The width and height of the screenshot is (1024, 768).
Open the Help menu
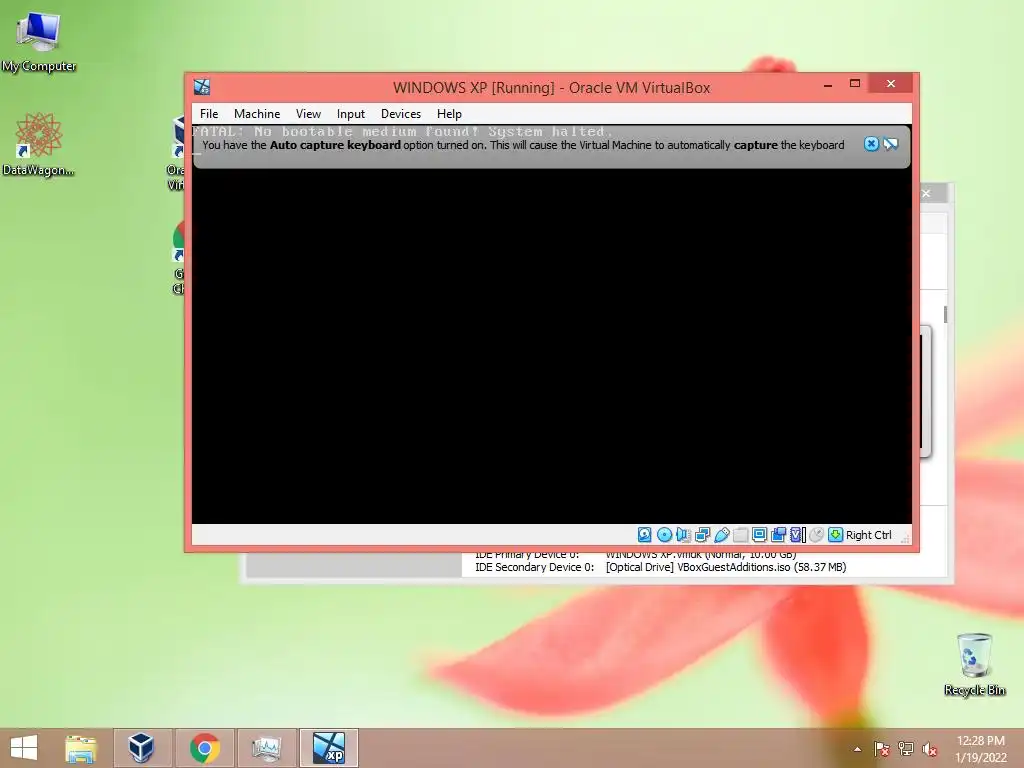[x=449, y=114]
